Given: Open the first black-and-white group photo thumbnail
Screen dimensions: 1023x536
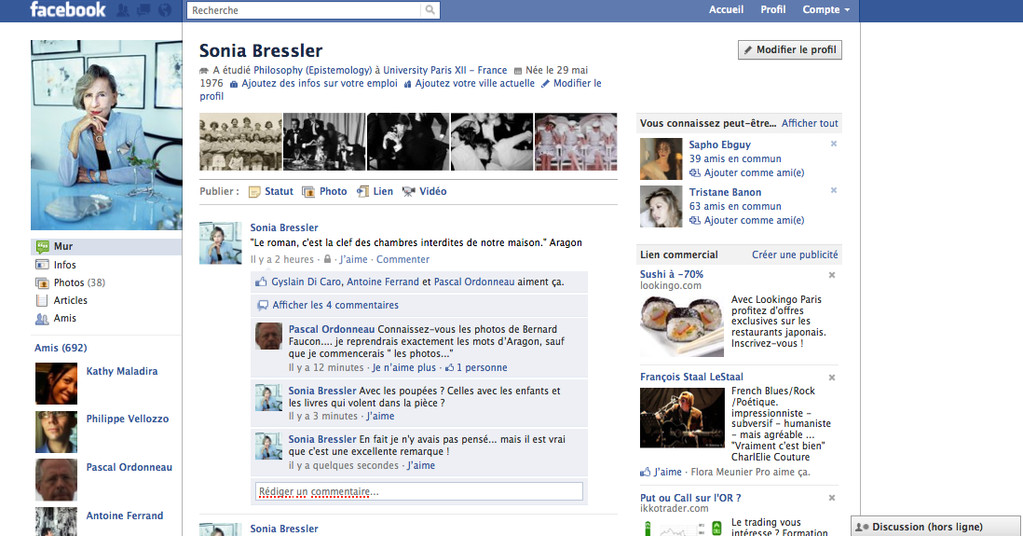Looking at the screenshot, I should (x=241, y=141).
